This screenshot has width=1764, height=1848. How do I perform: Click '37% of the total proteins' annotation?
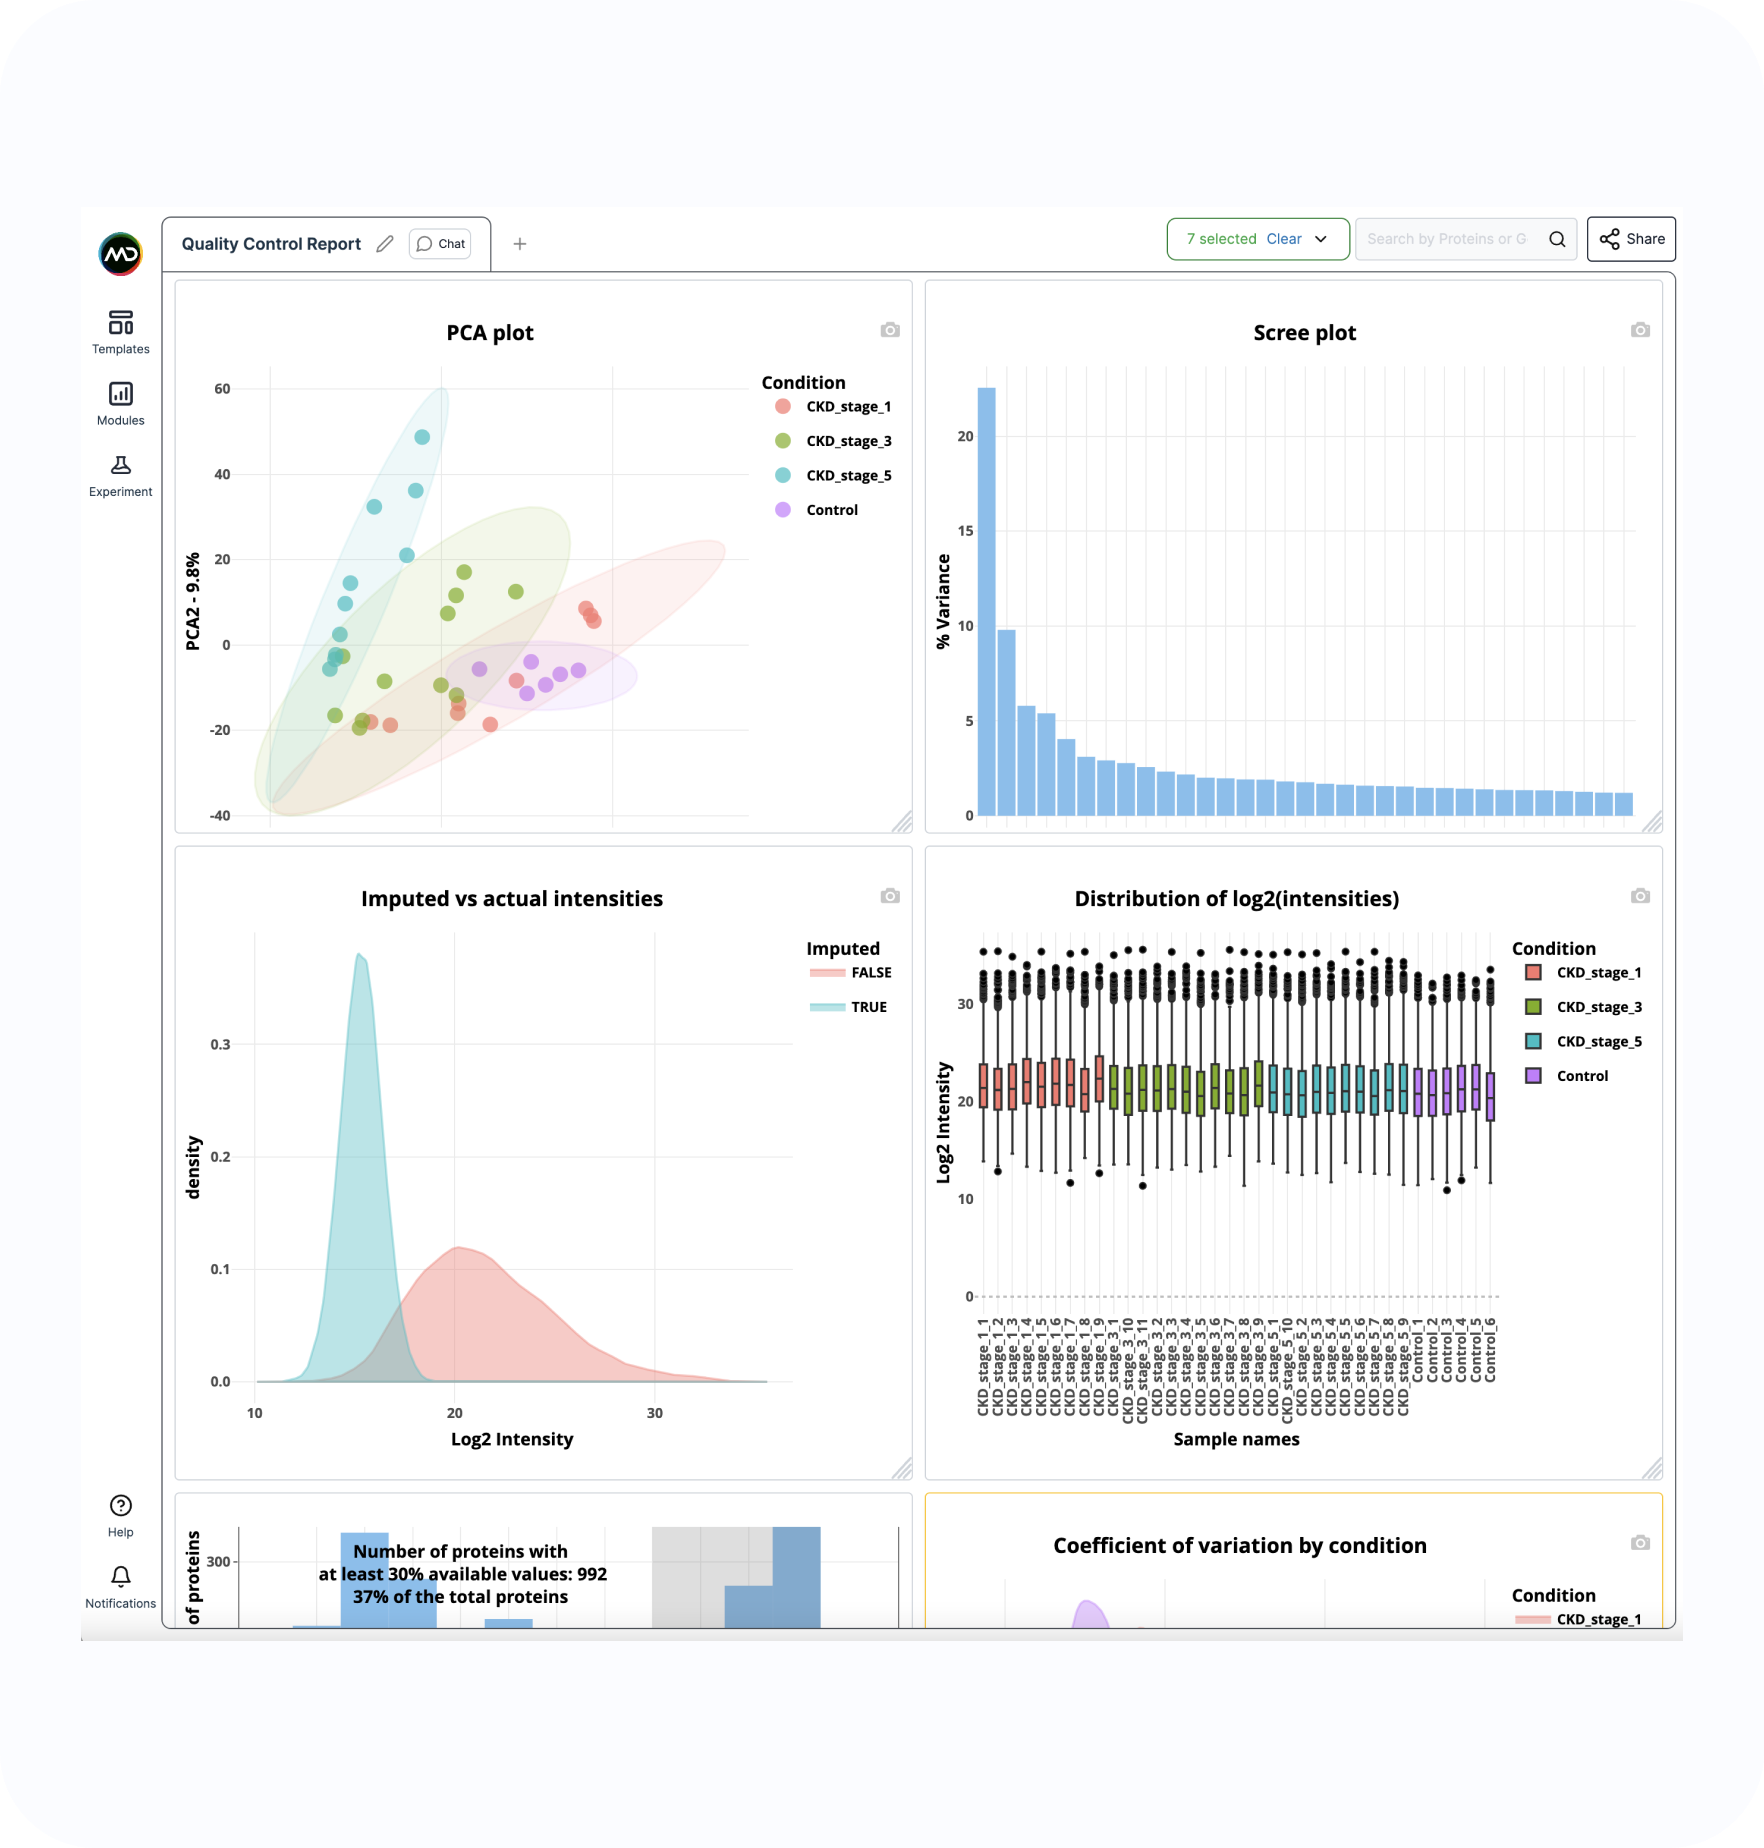tap(460, 1597)
